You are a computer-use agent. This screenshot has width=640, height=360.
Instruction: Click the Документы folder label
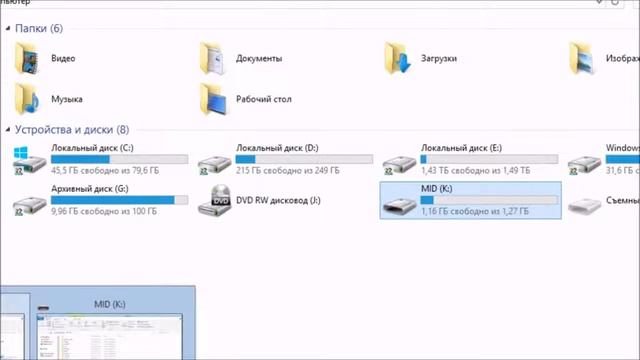(259, 58)
